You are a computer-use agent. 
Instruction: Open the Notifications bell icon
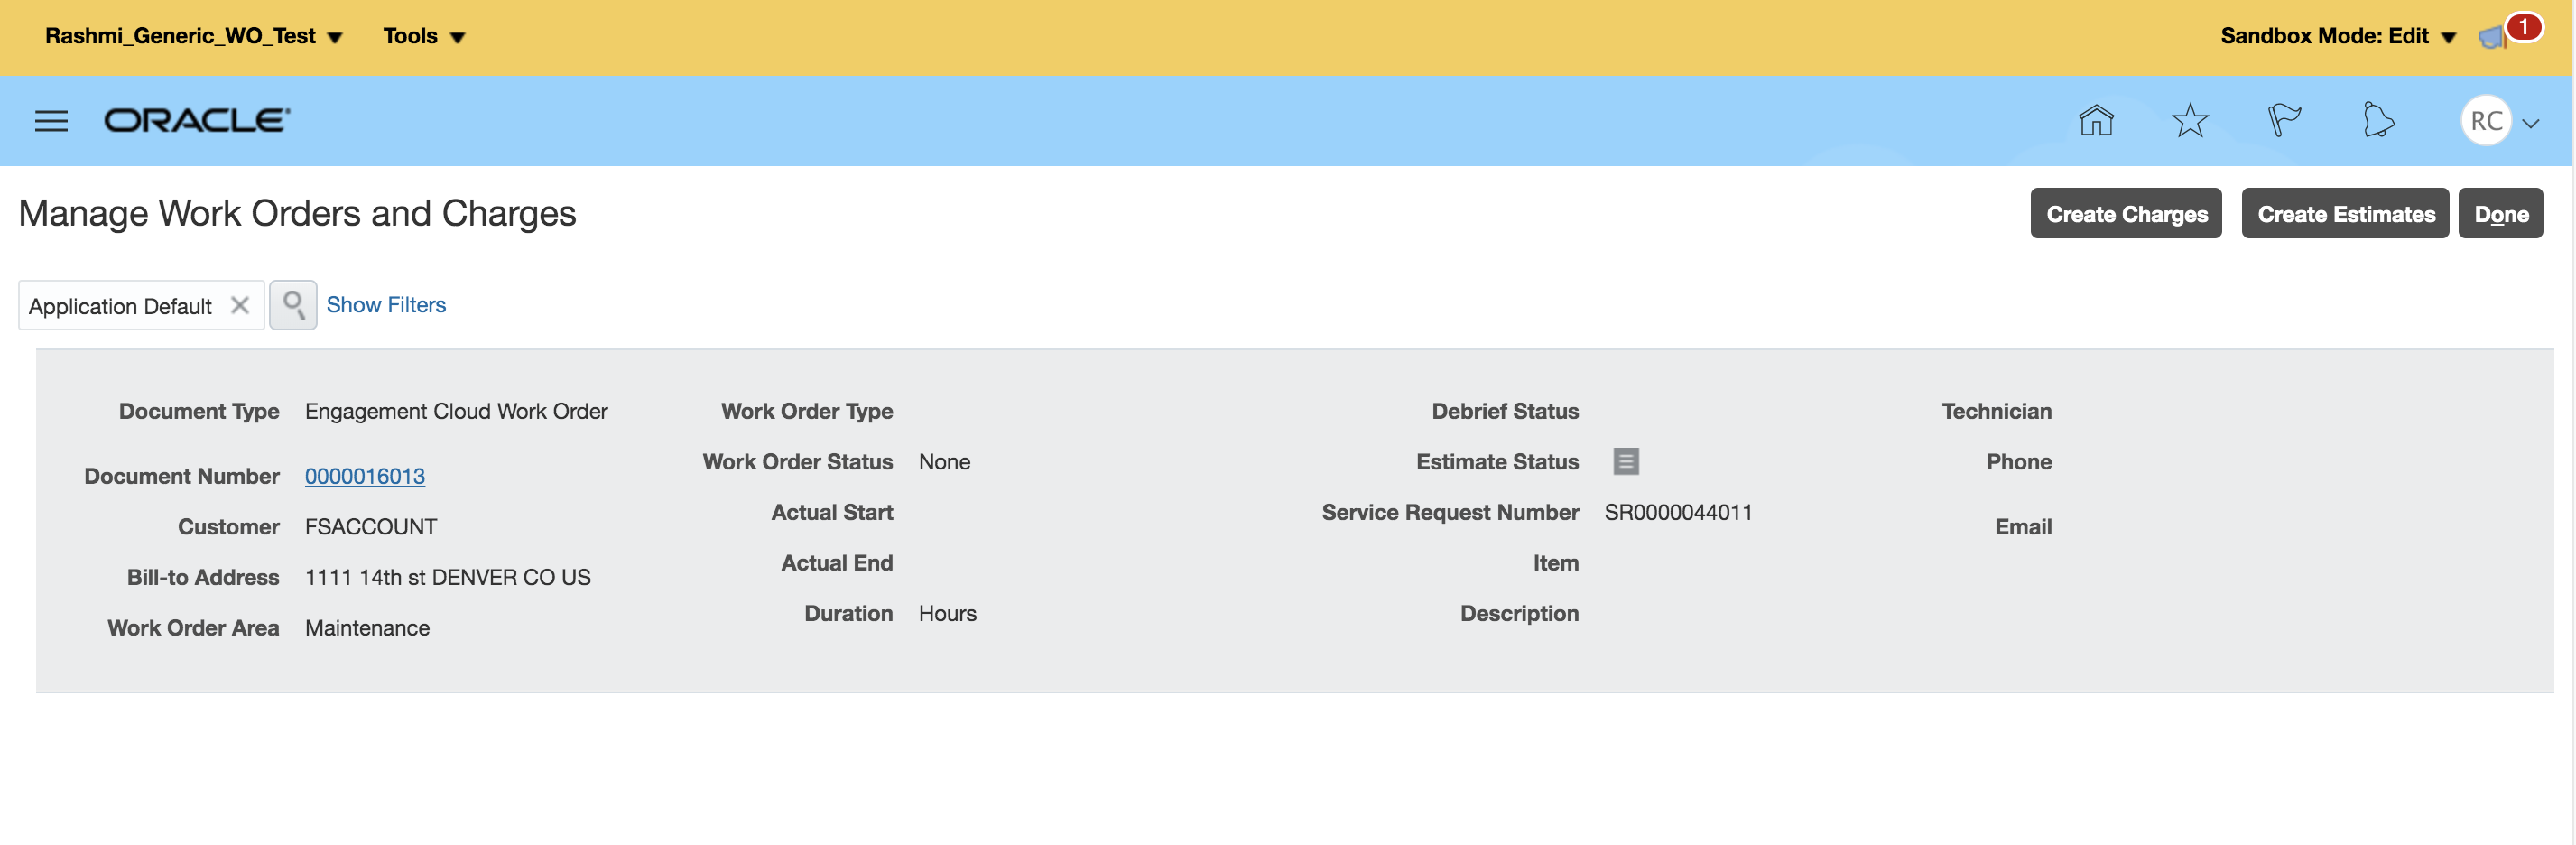2378,121
